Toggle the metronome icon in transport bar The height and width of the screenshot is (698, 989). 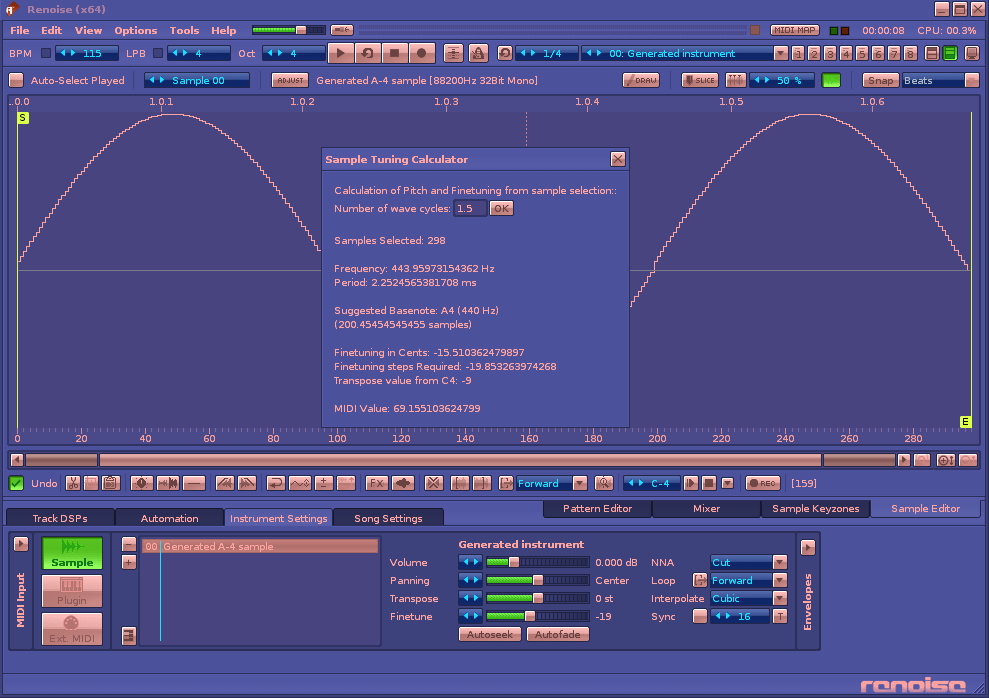pos(478,54)
